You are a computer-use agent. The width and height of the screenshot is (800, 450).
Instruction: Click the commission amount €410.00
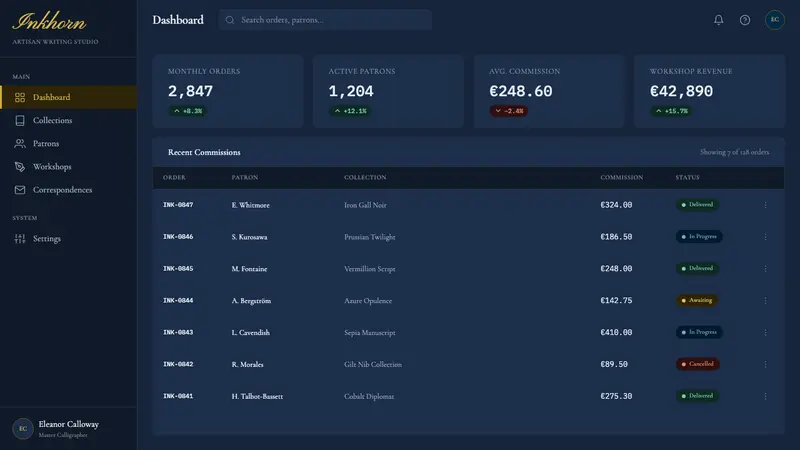pos(616,332)
